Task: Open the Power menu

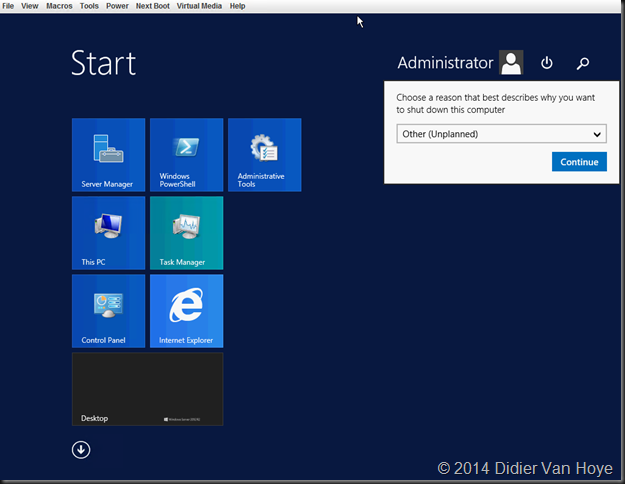Action: click(117, 6)
